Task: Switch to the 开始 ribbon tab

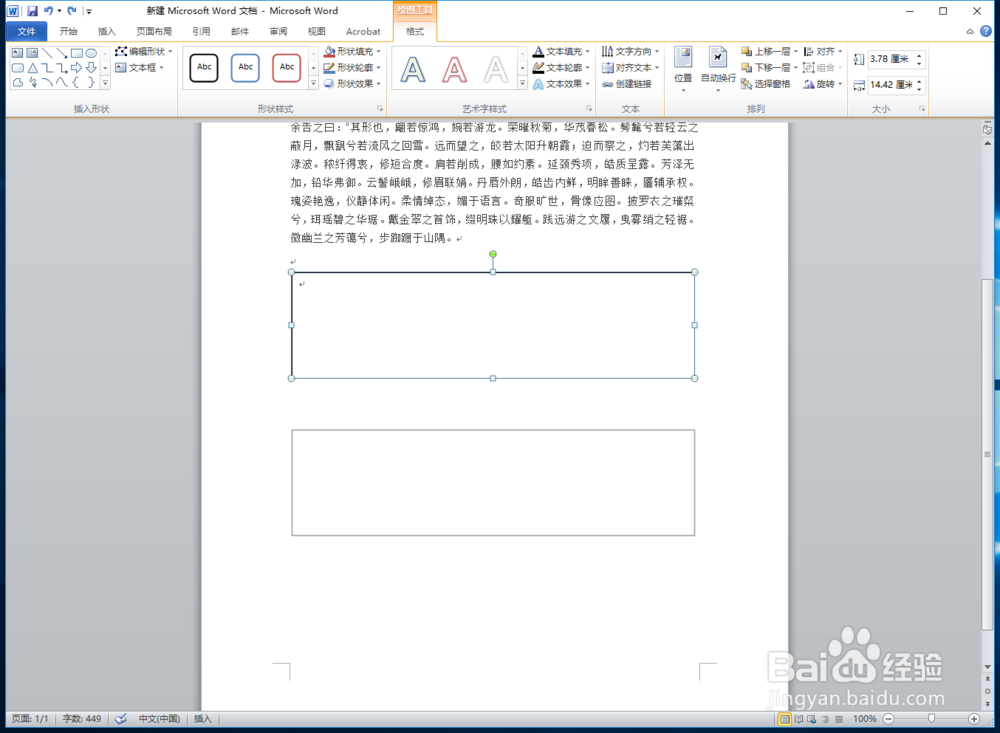Action: pos(69,31)
